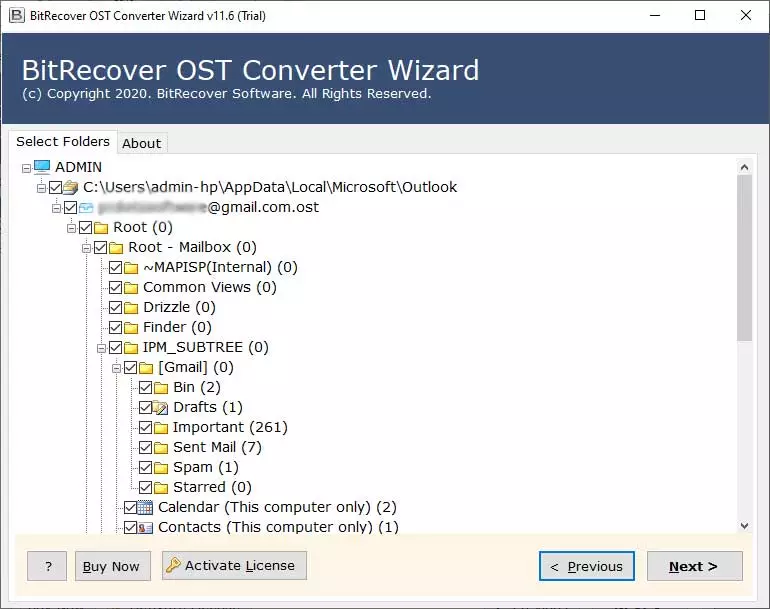Click the Outlook folder path drive icon

(x=71, y=187)
